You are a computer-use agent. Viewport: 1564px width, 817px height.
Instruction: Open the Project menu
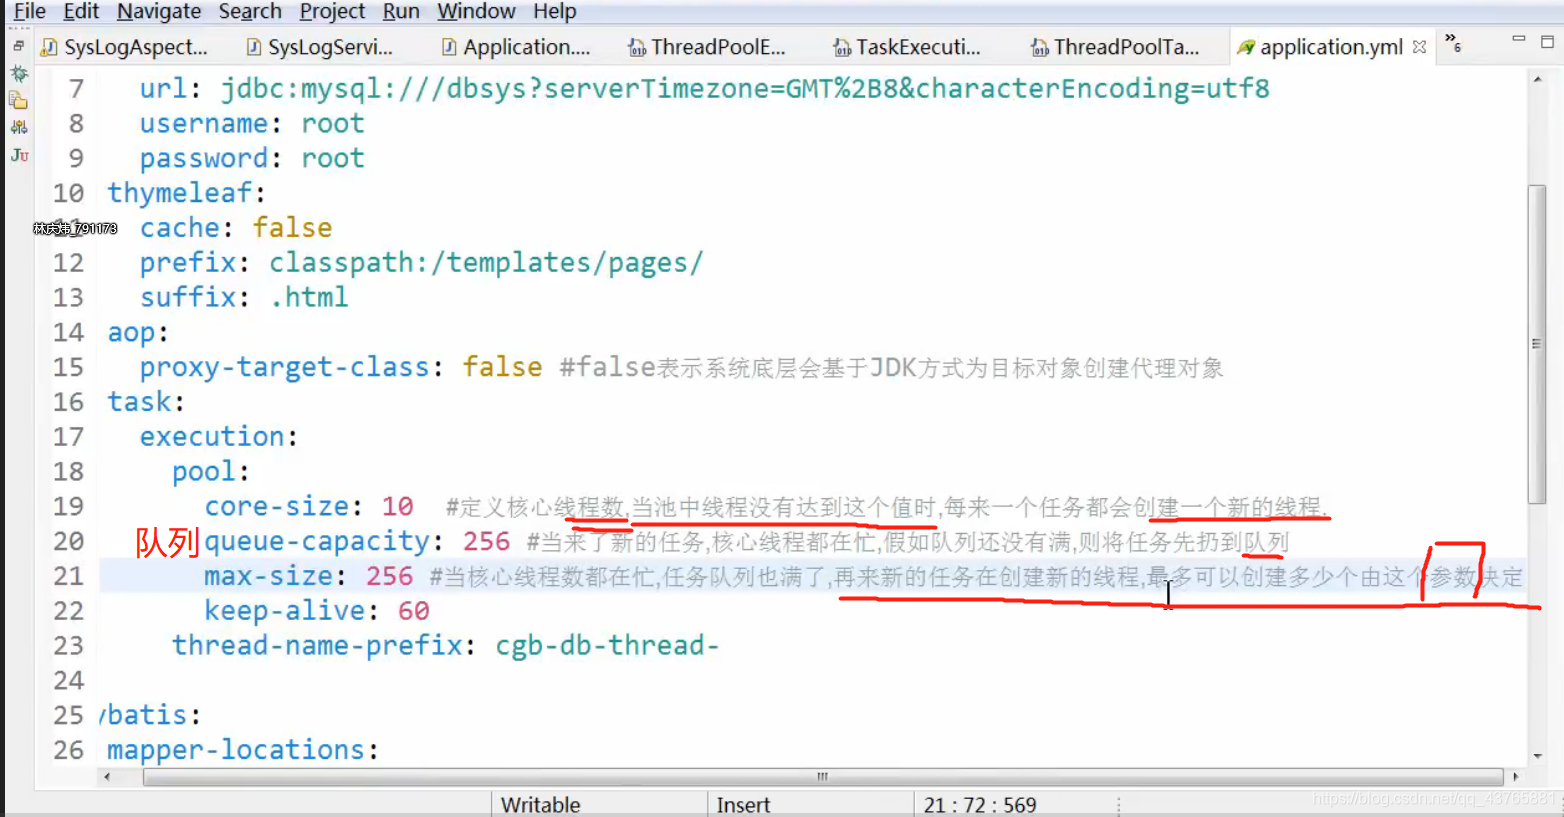(x=332, y=11)
